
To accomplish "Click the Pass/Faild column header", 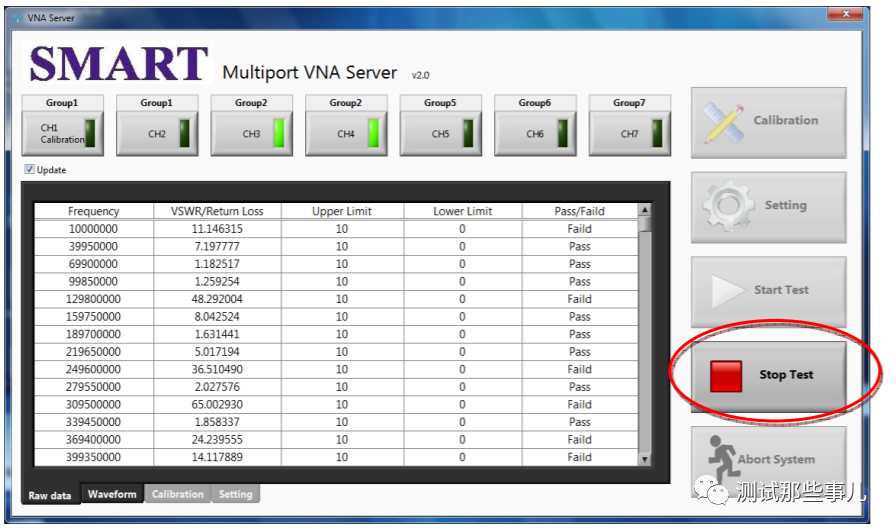I will [579, 211].
